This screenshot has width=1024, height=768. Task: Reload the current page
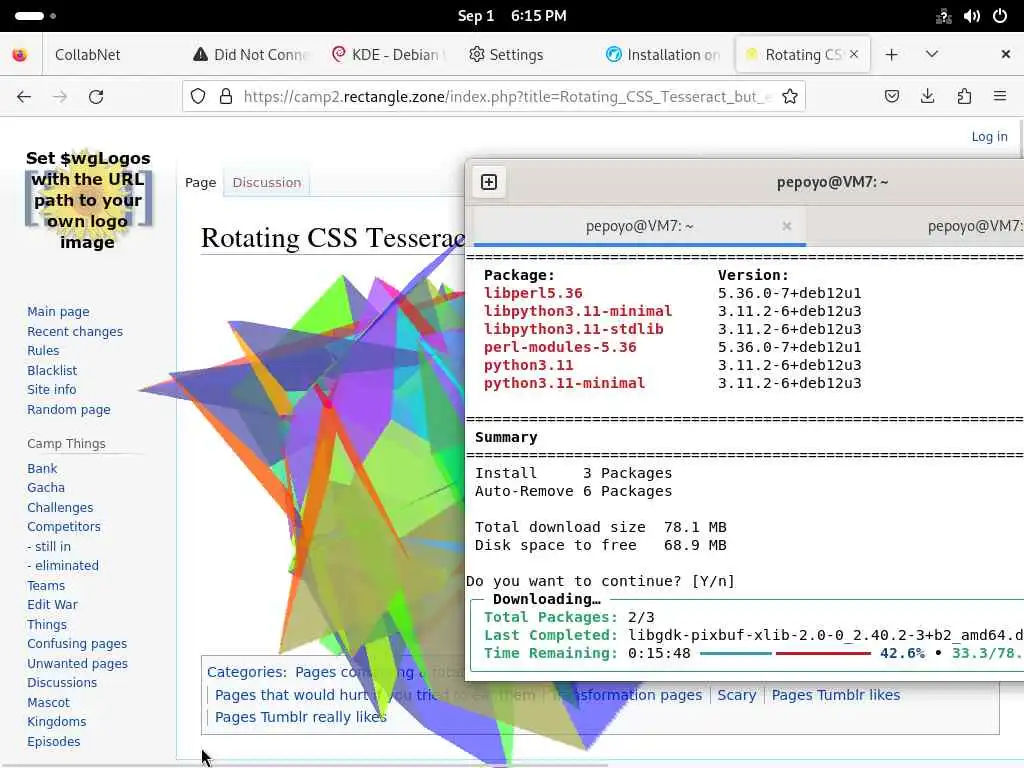click(96, 97)
